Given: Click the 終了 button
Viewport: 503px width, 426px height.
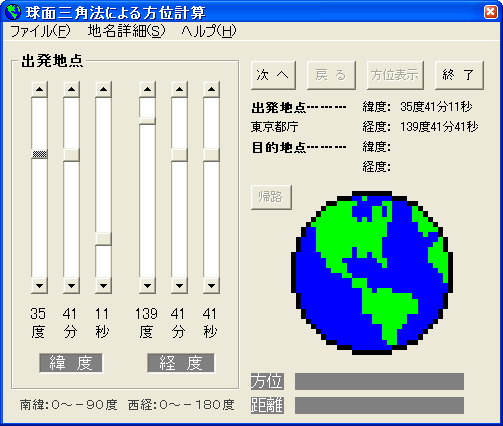Looking at the screenshot, I should [x=459, y=75].
